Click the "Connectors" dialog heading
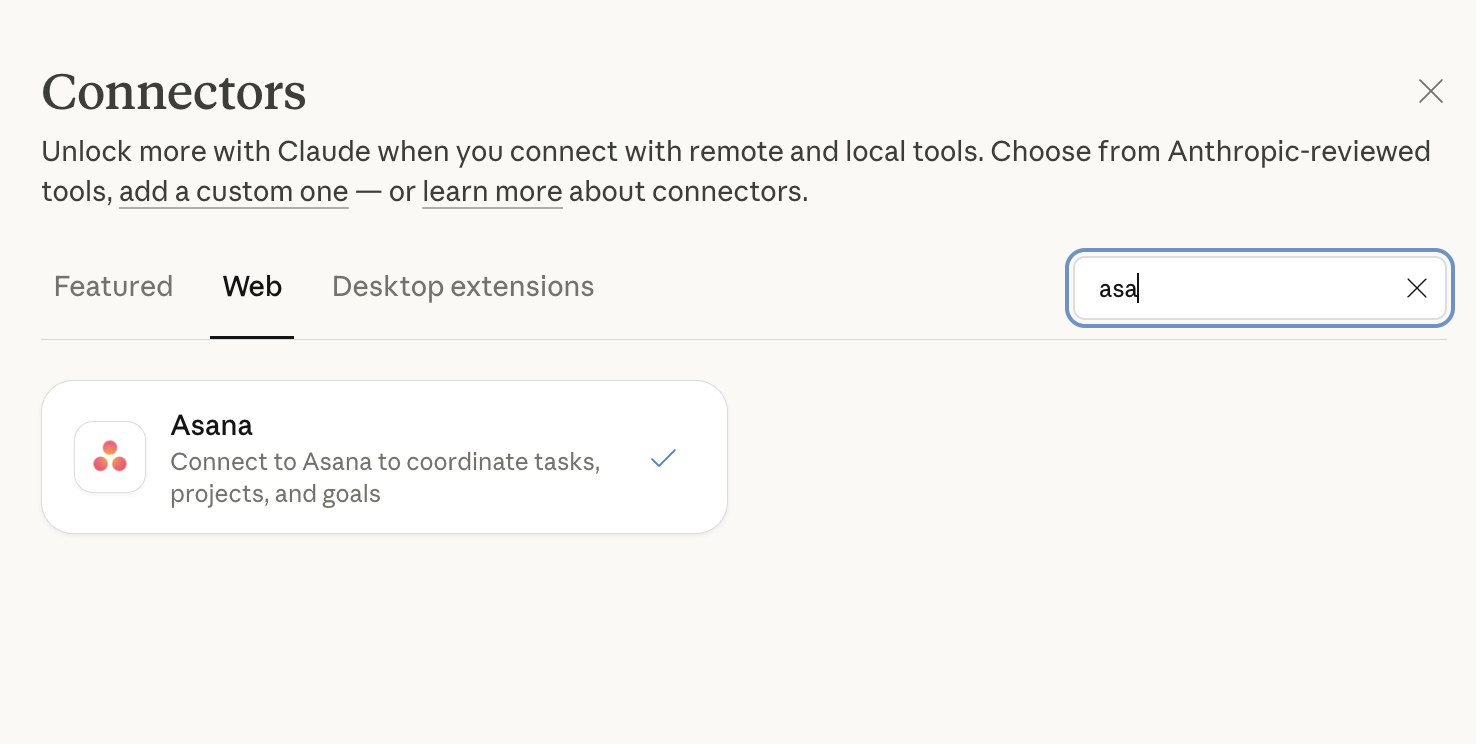This screenshot has width=1476, height=744. [x=174, y=92]
